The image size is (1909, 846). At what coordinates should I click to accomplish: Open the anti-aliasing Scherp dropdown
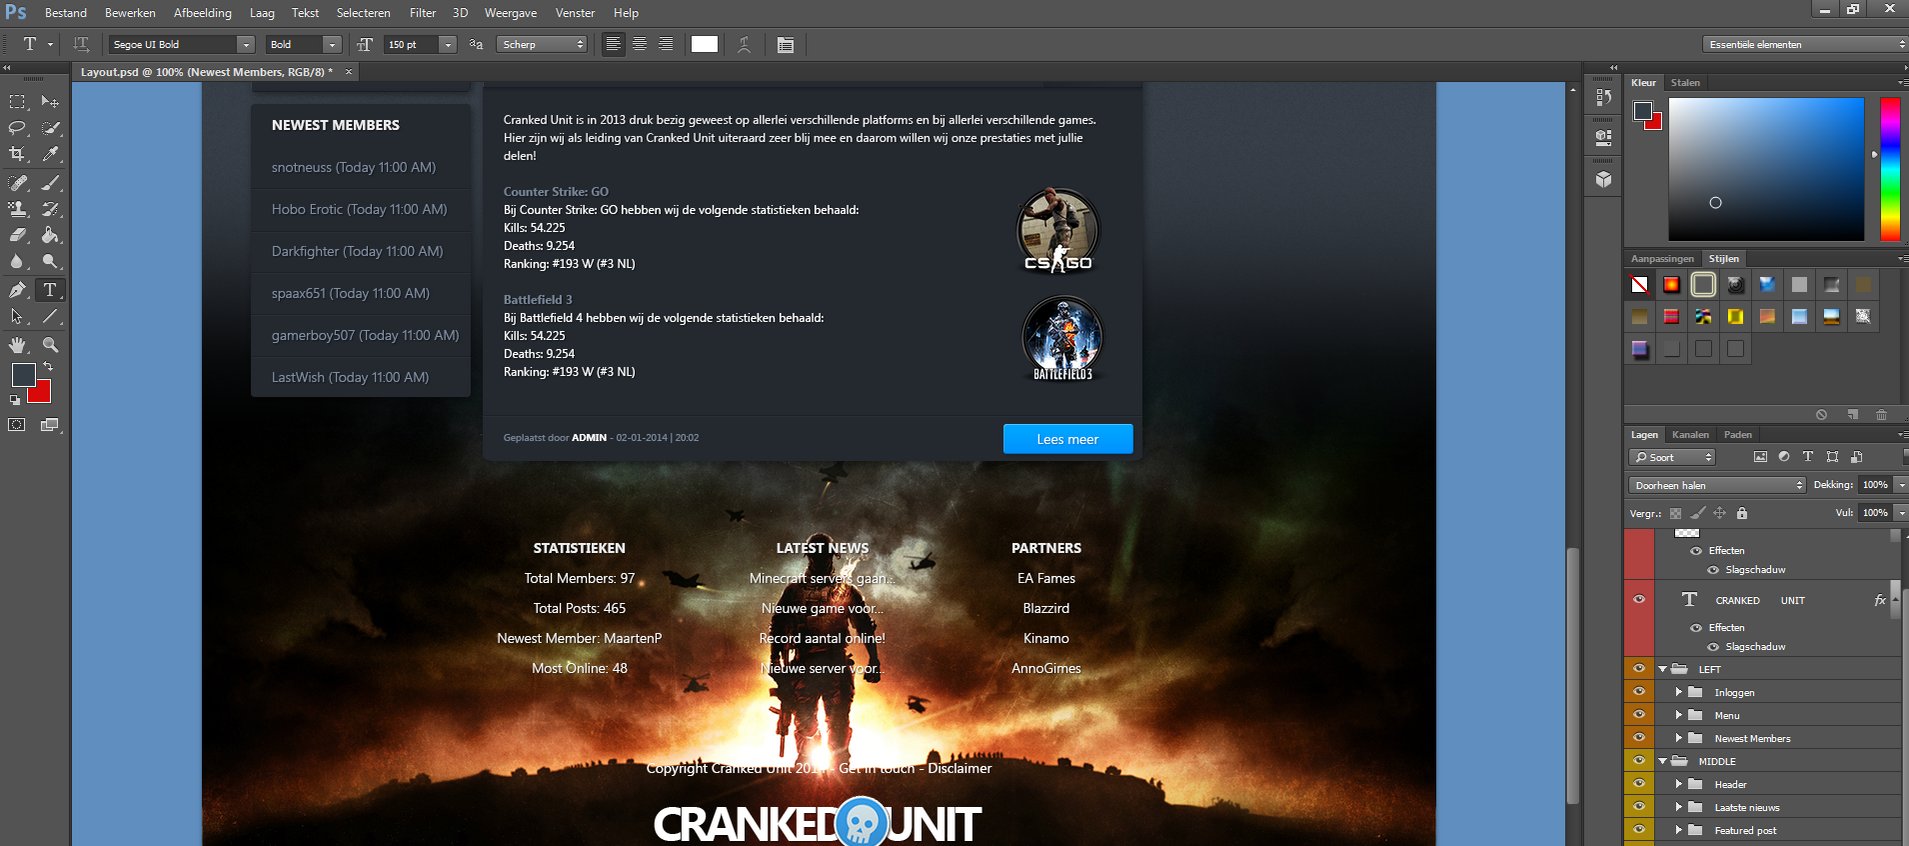[x=541, y=44]
